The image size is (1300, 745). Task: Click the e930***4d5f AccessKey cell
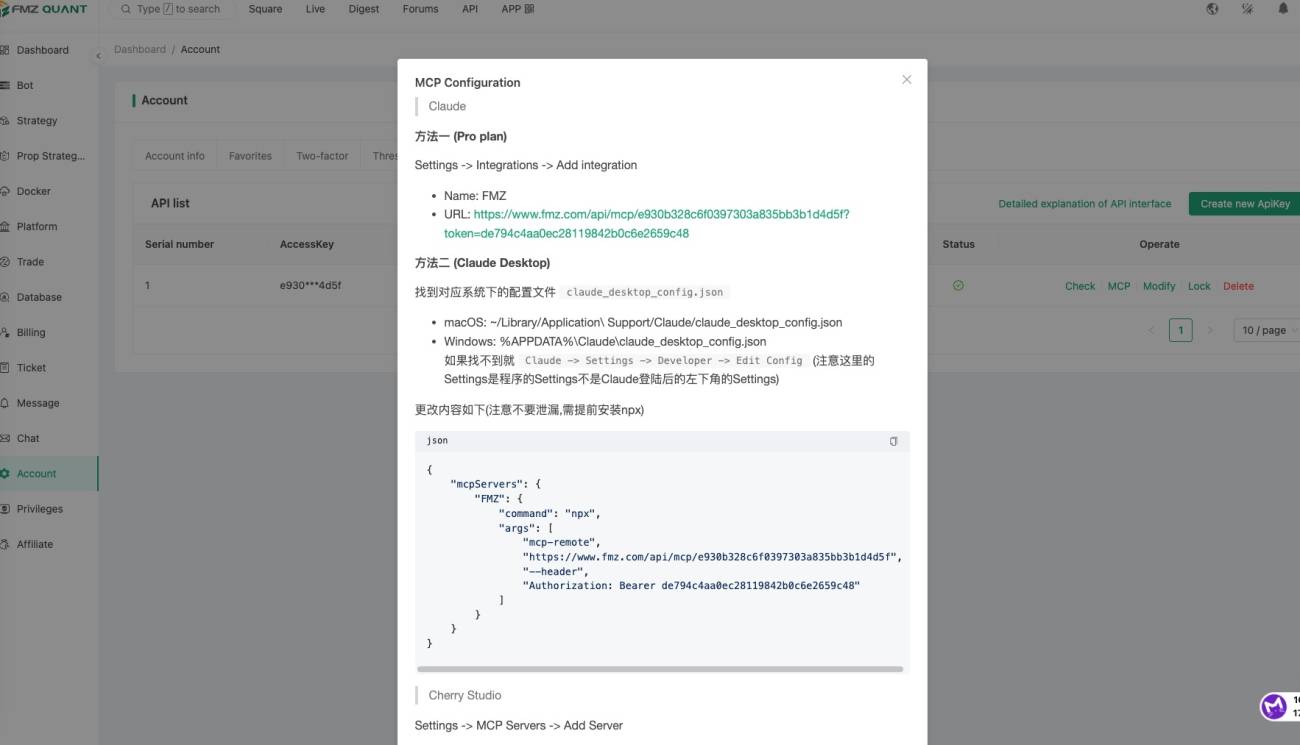(310, 286)
